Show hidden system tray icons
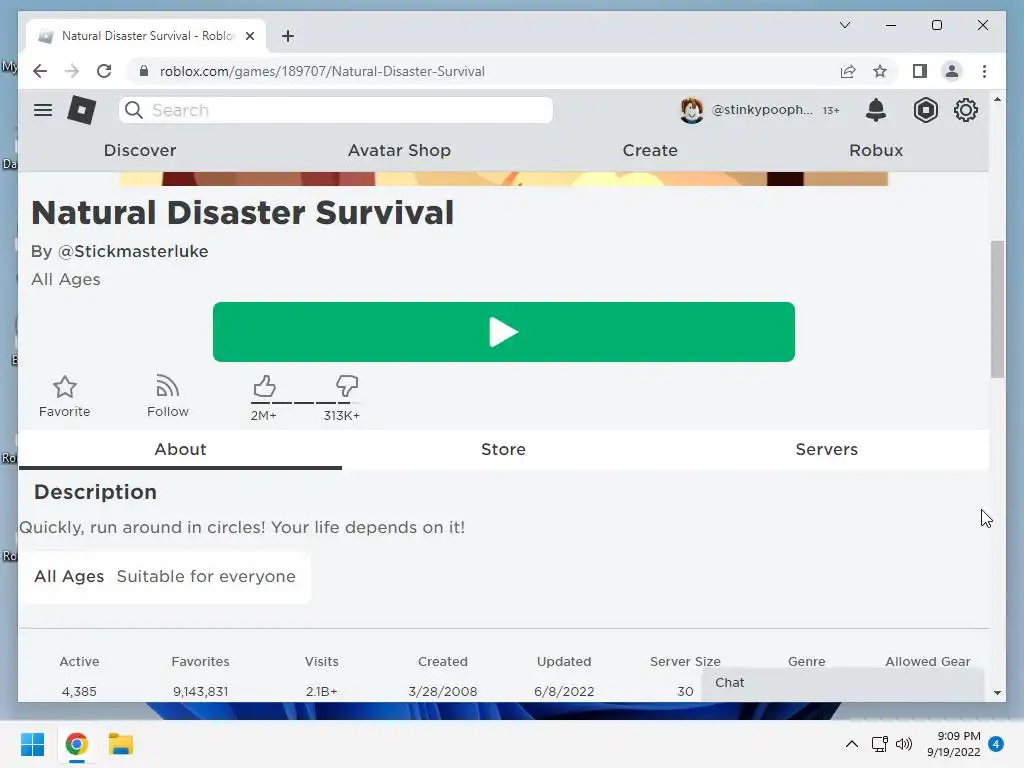Viewport: 1024px width, 768px height. [x=852, y=744]
